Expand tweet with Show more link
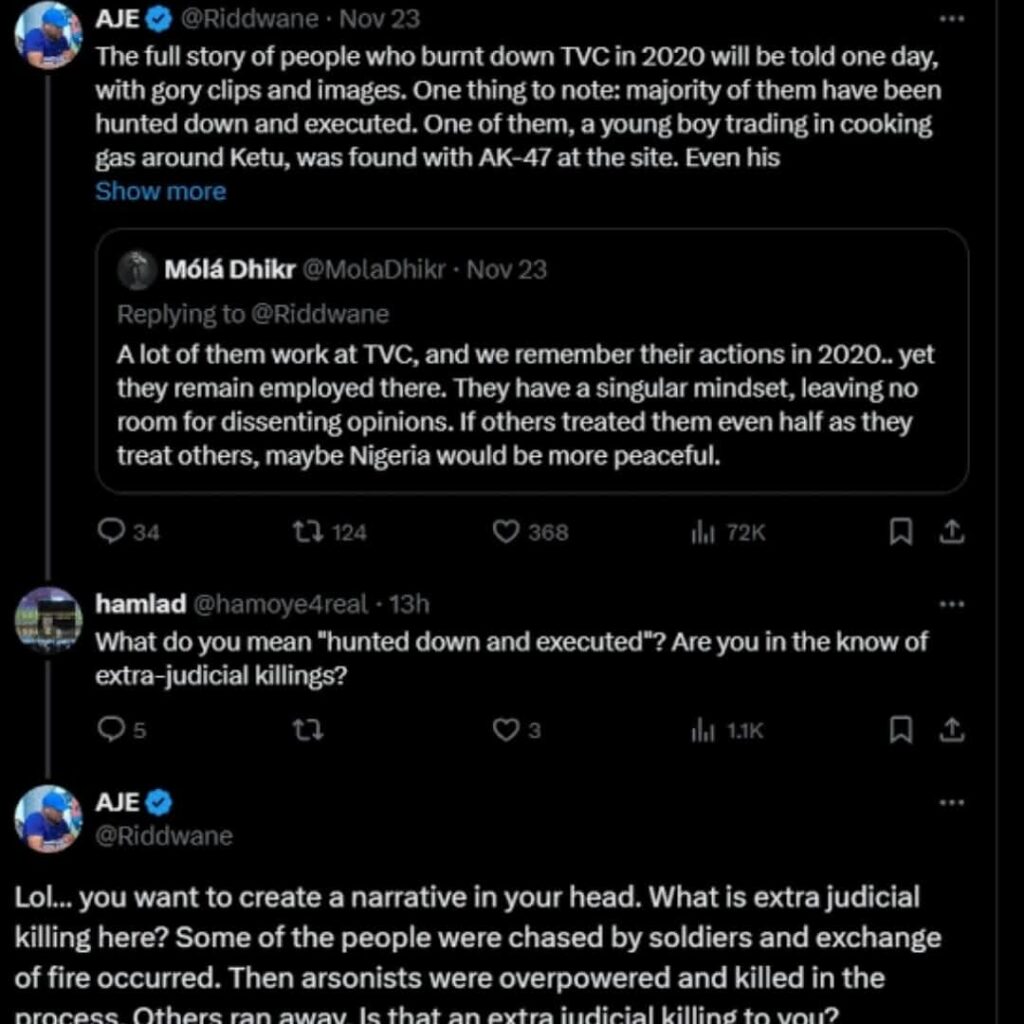Image resolution: width=1024 pixels, height=1024 pixels. coord(160,191)
